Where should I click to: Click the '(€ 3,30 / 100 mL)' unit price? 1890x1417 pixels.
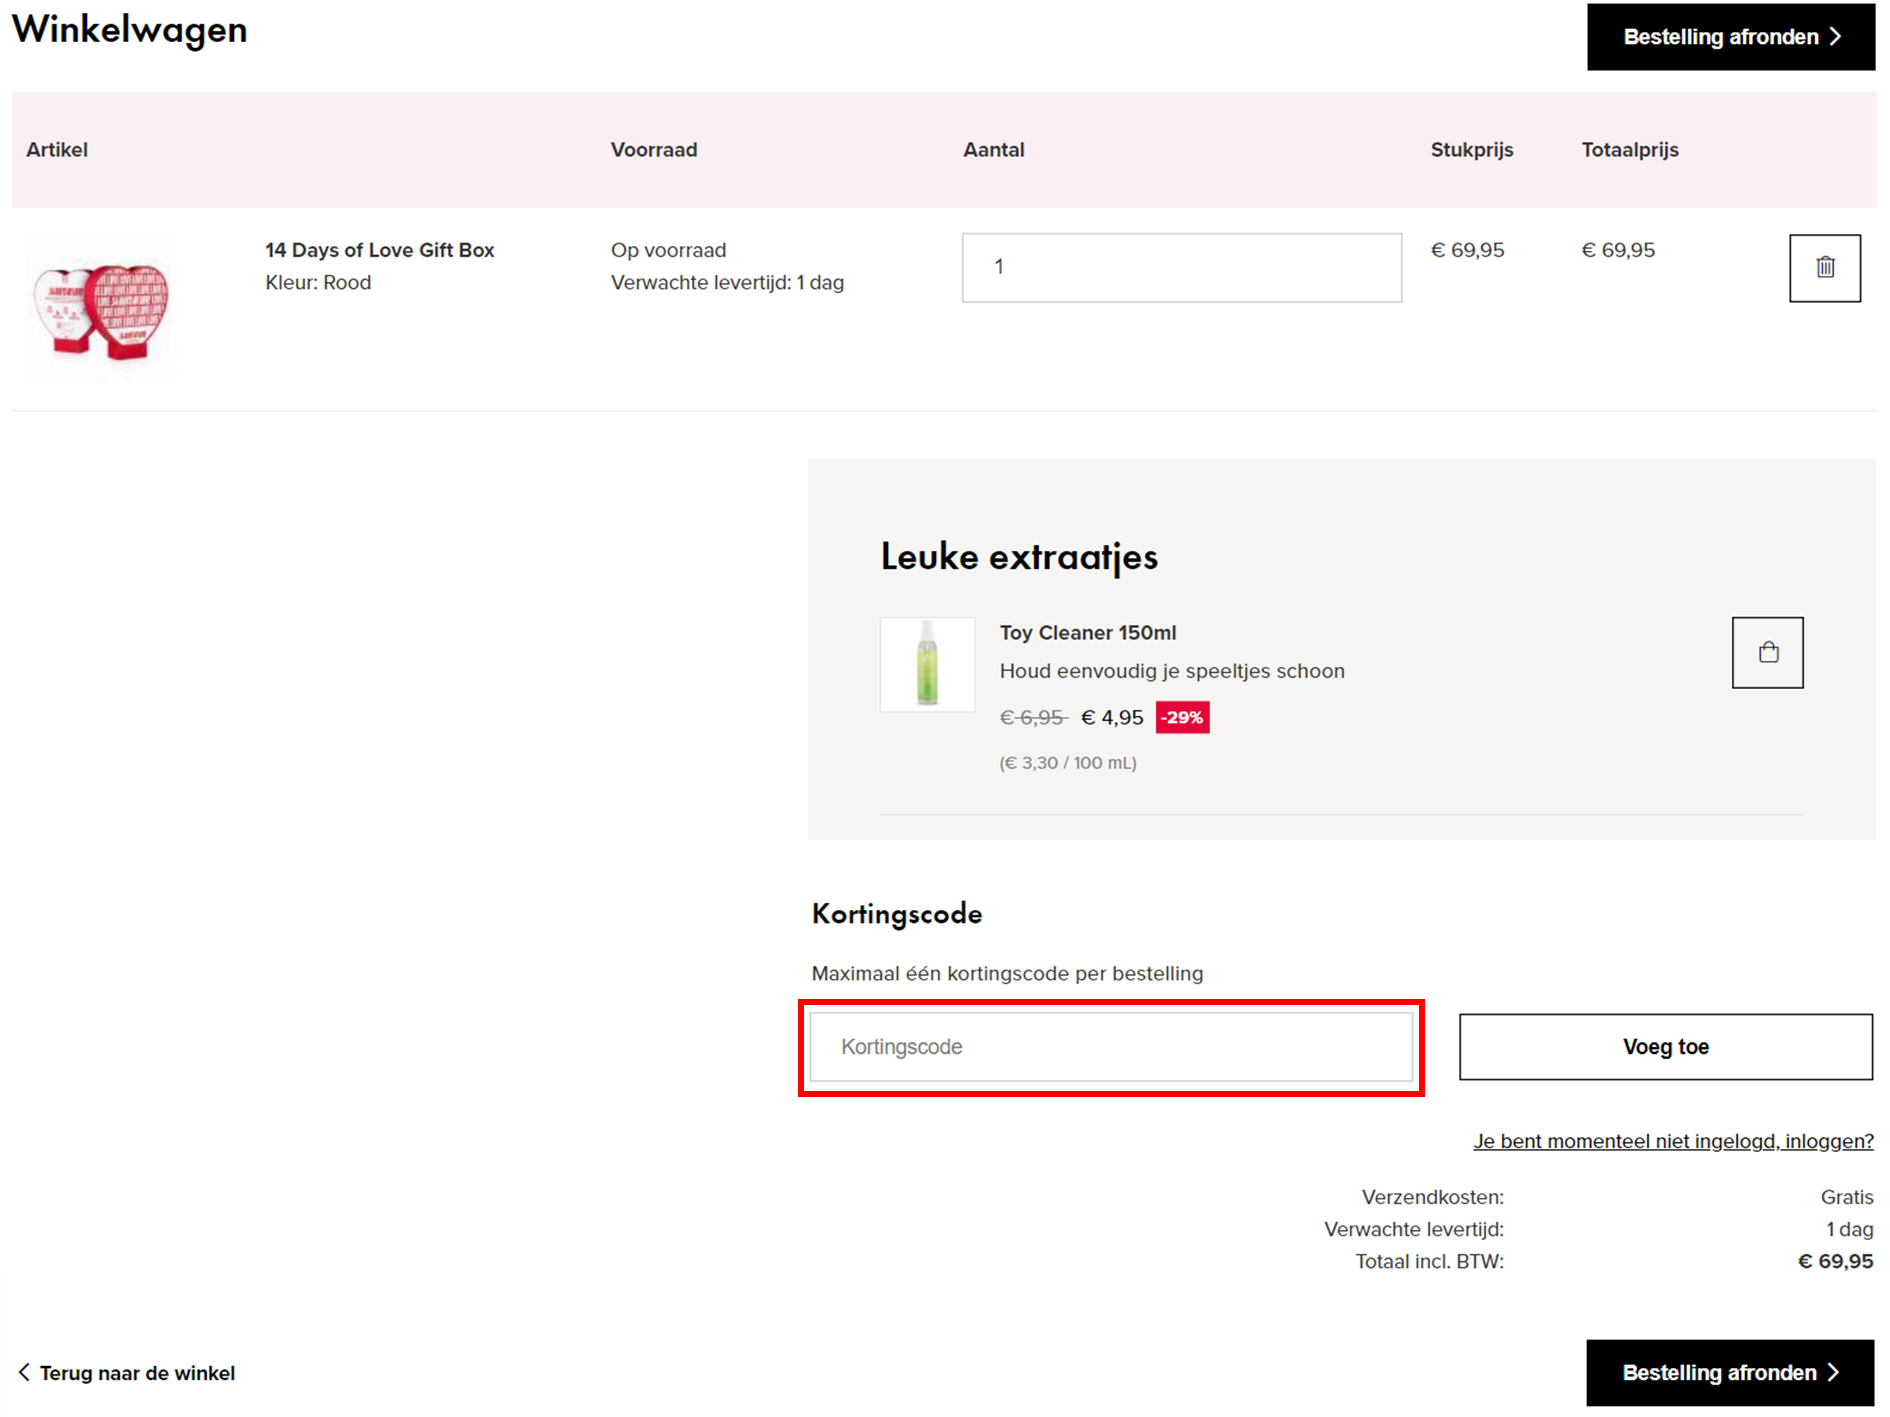(1068, 763)
